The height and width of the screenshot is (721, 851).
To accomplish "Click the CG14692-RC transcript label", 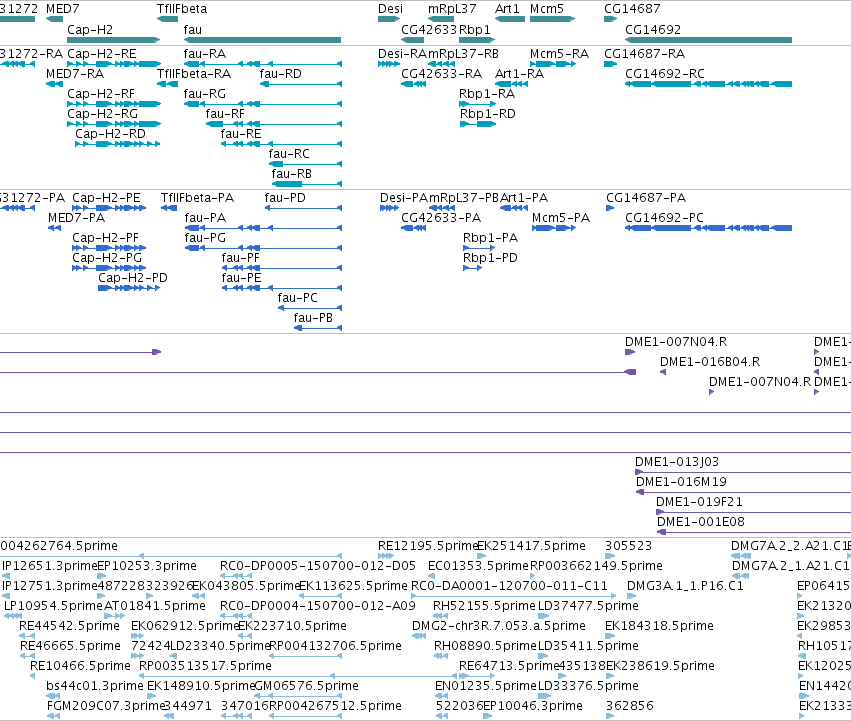I will tap(665, 74).
